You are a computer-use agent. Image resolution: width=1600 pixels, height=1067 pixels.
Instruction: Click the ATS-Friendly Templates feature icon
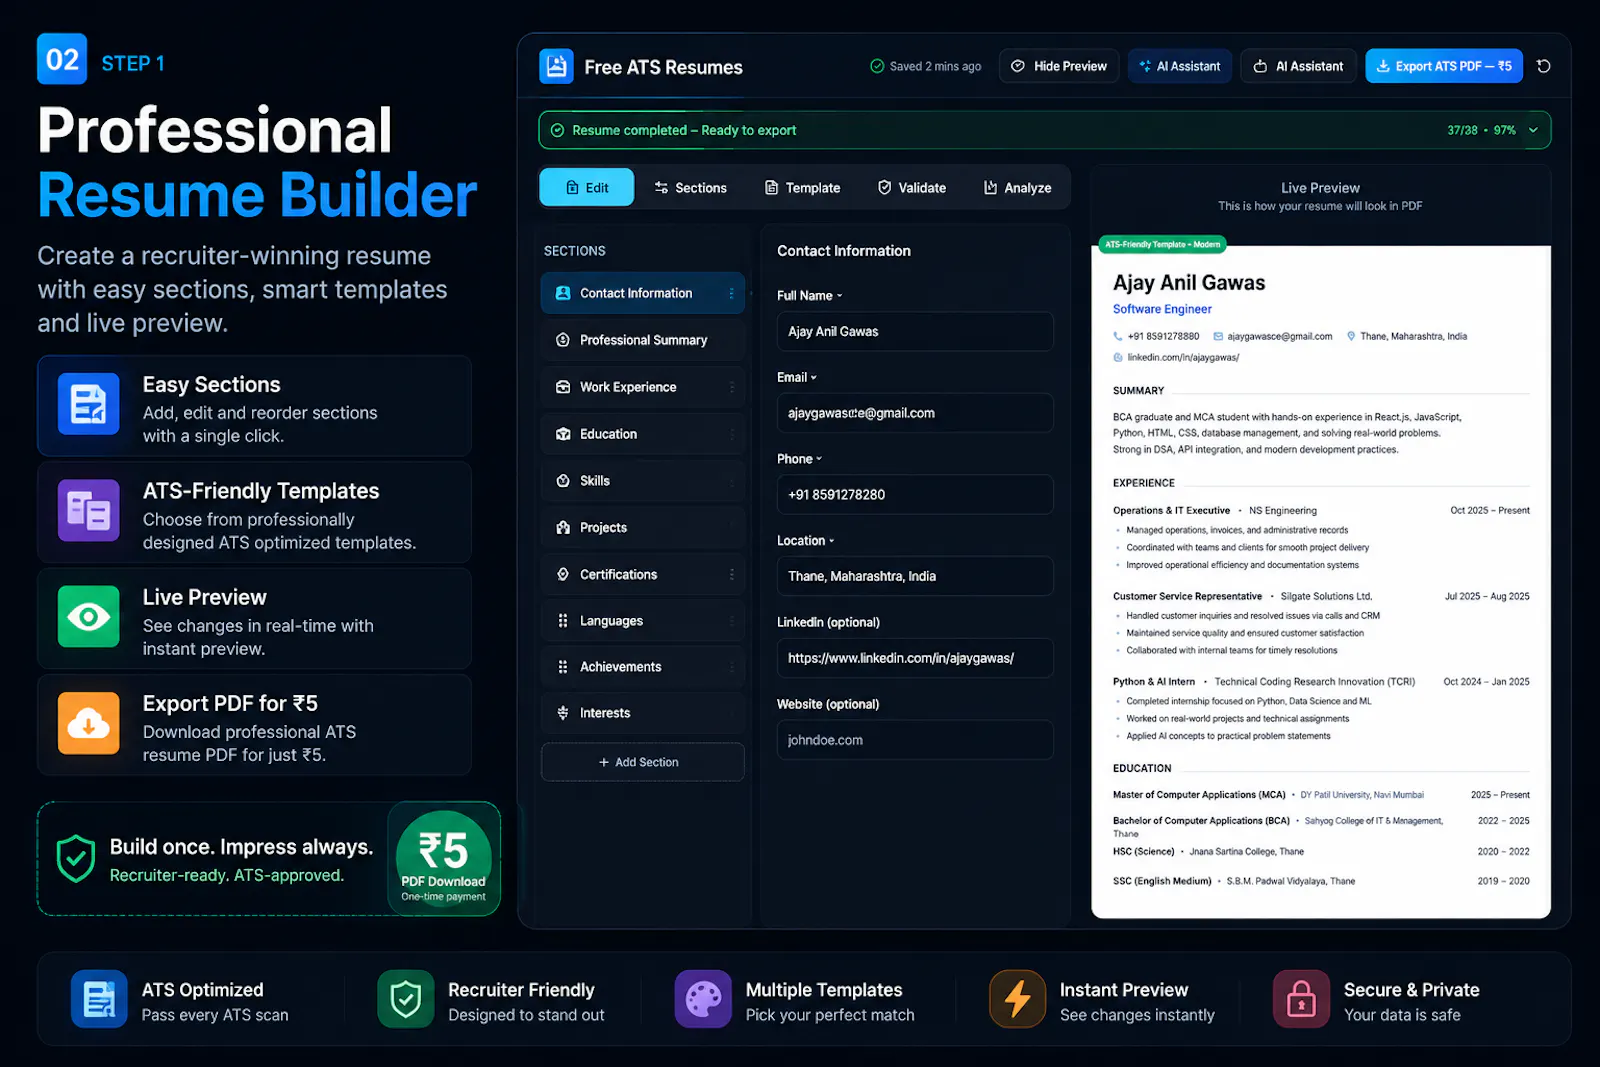click(88, 510)
